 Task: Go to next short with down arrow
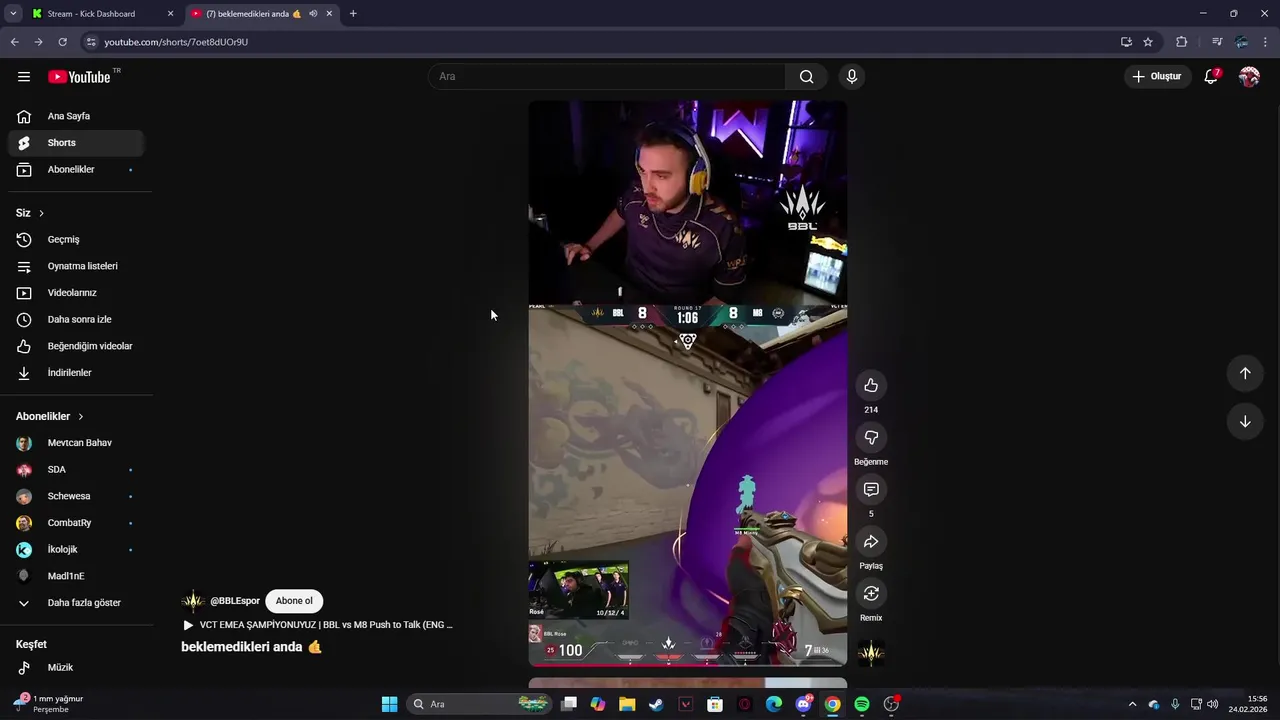[1245, 421]
